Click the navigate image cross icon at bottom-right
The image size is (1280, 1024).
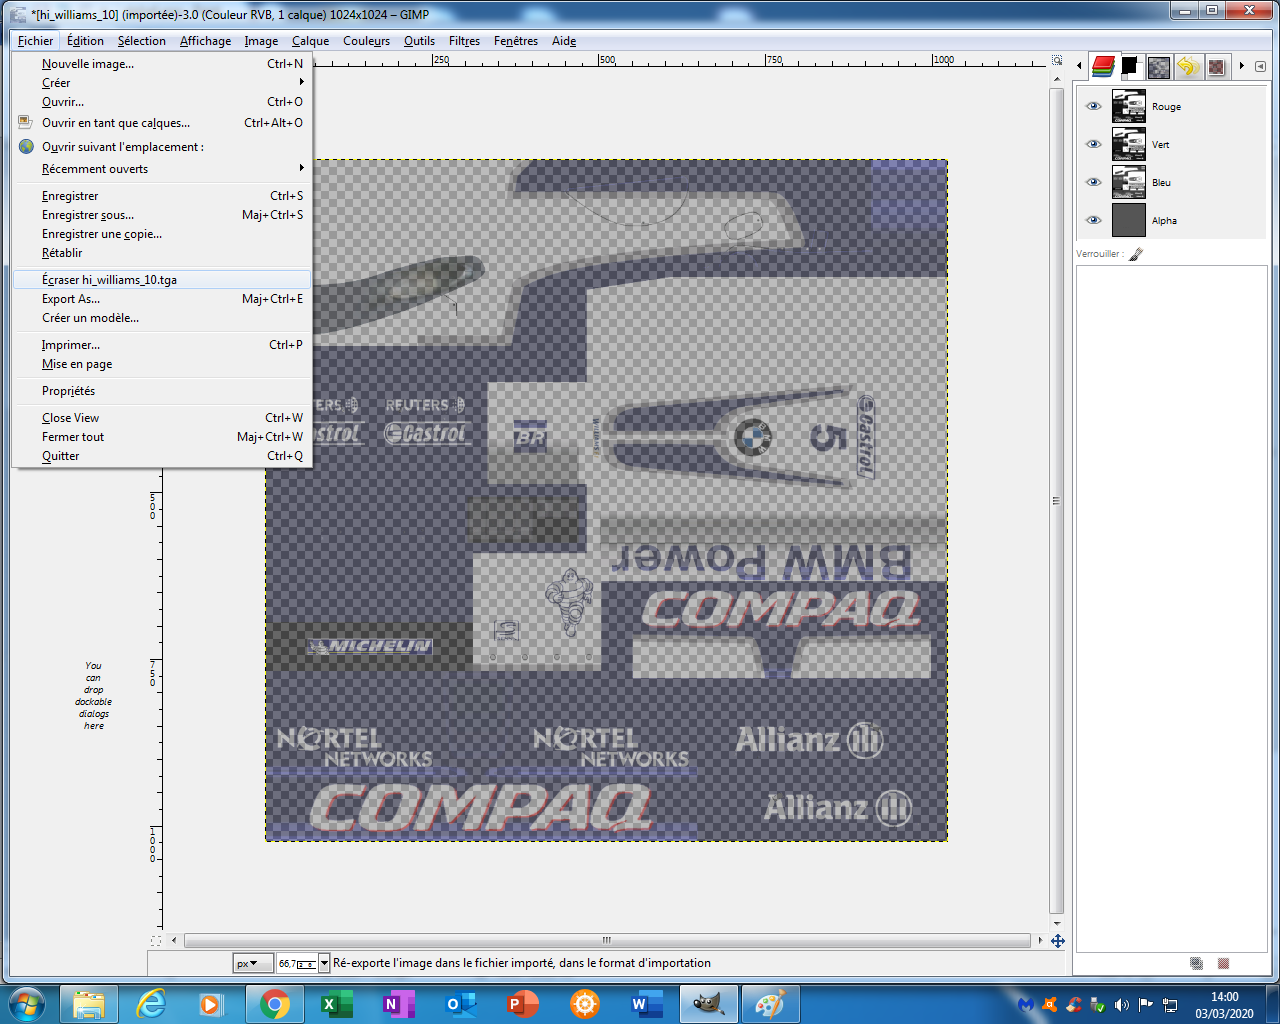(x=1057, y=941)
